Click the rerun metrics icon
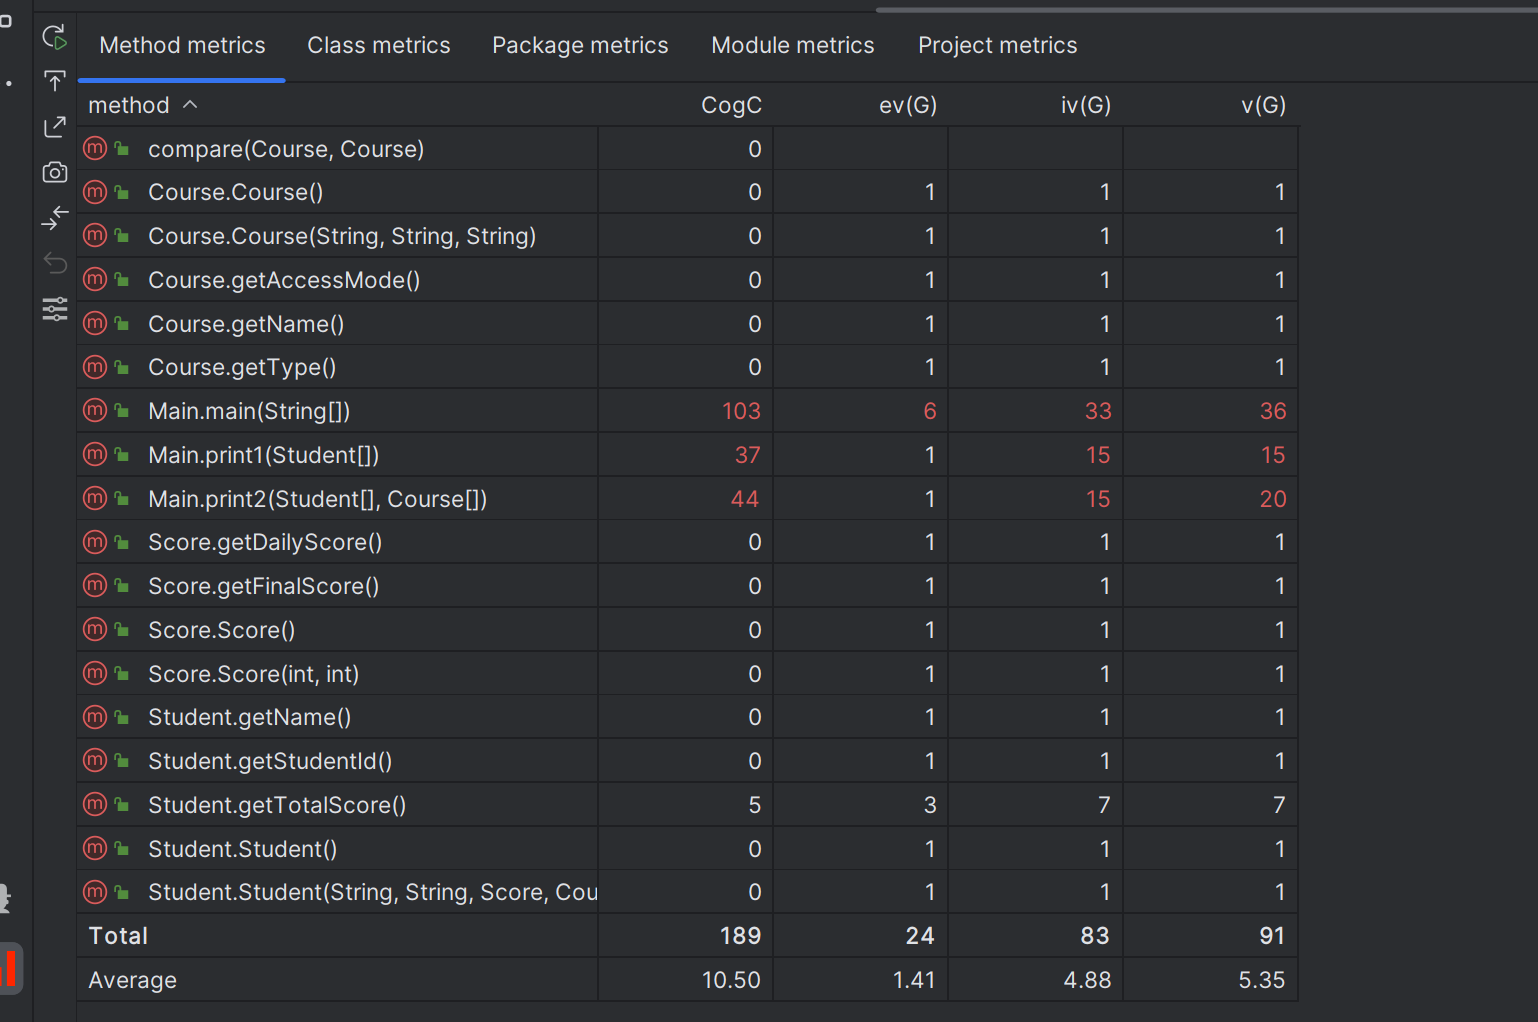1538x1022 pixels. click(x=55, y=38)
